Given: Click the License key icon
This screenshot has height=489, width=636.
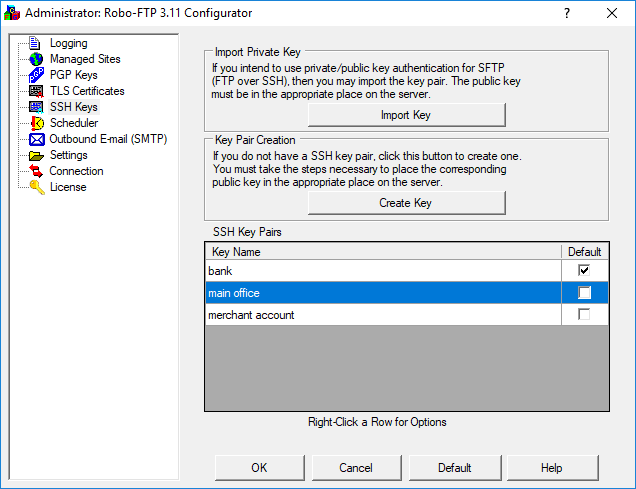Looking at the screenshot, I should coord(37,187).
